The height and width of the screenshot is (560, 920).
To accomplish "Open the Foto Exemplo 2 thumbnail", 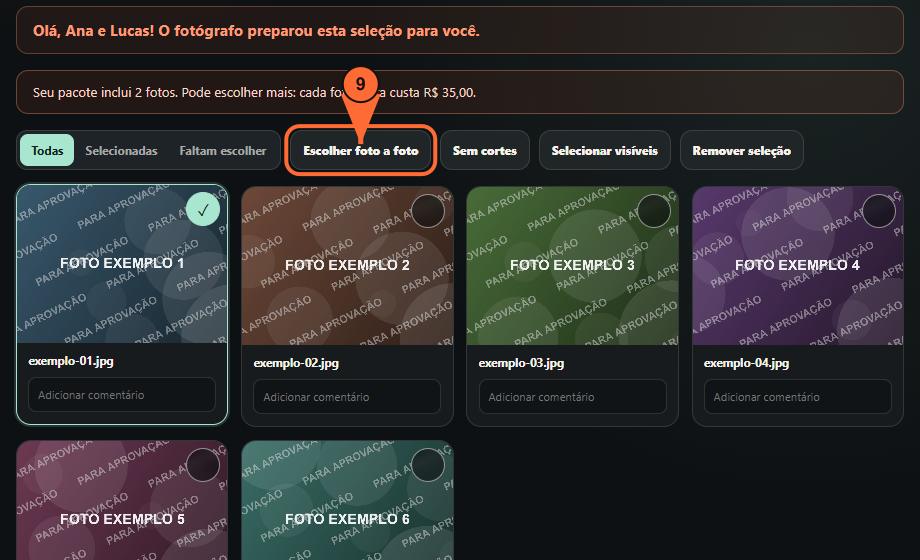I will [x=347, y=265].
